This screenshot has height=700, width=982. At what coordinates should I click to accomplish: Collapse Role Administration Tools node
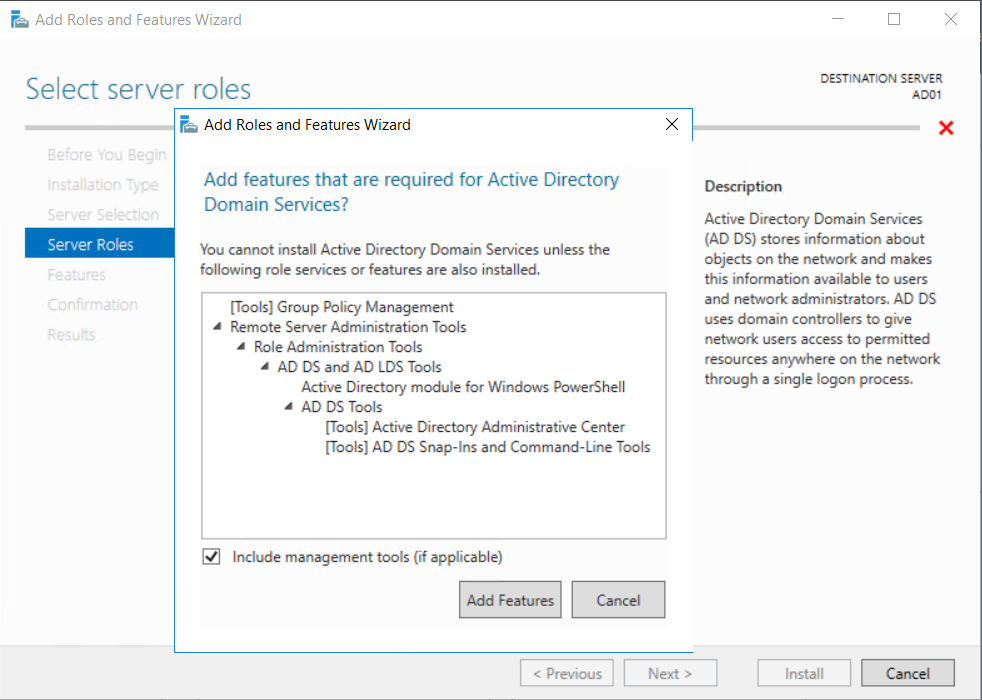(x=241, y=347)
